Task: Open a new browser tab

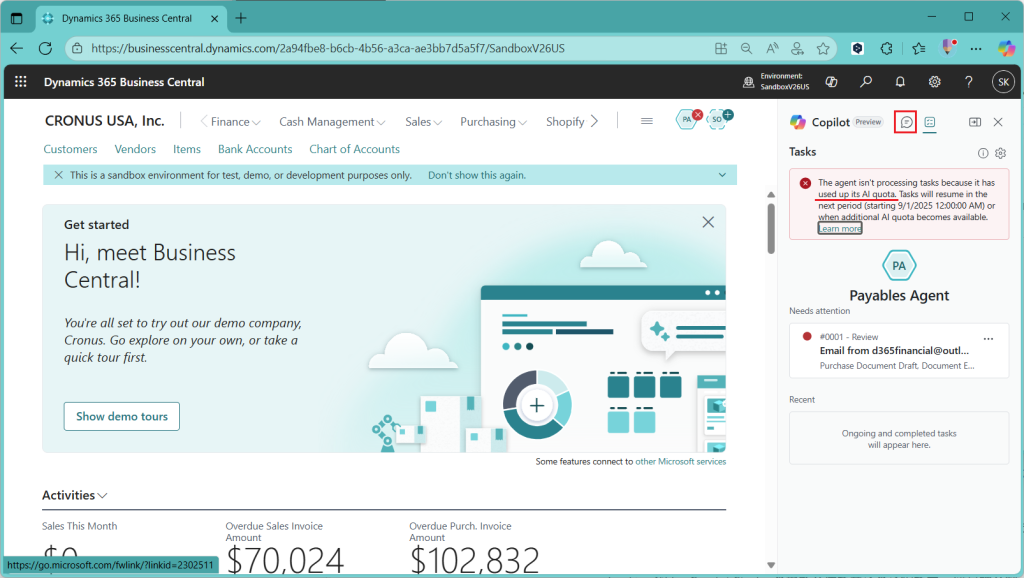Action: pos(241,18)
